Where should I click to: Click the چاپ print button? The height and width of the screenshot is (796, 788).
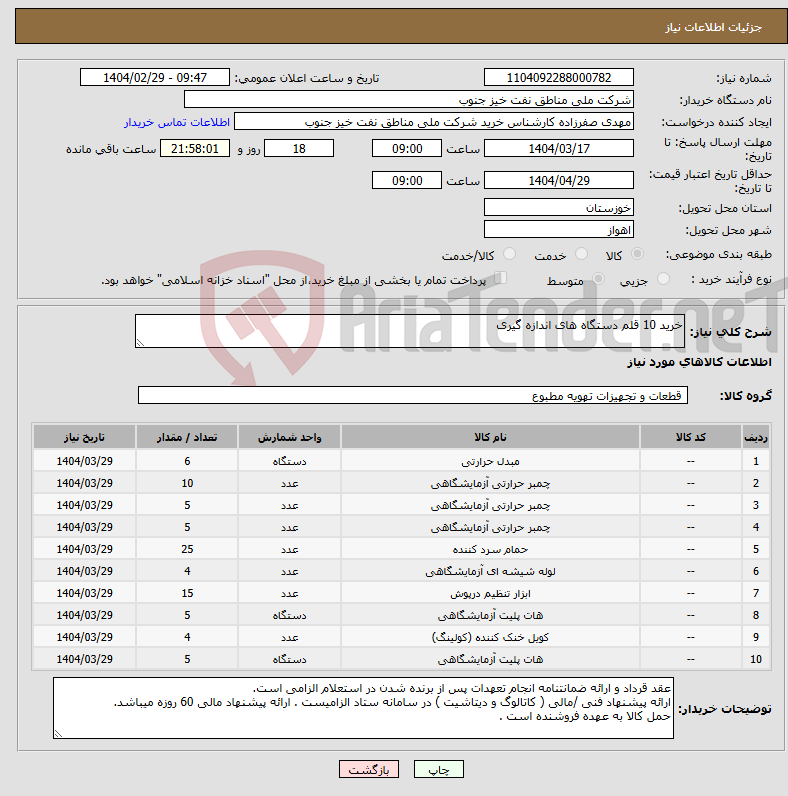coord(439,769)
